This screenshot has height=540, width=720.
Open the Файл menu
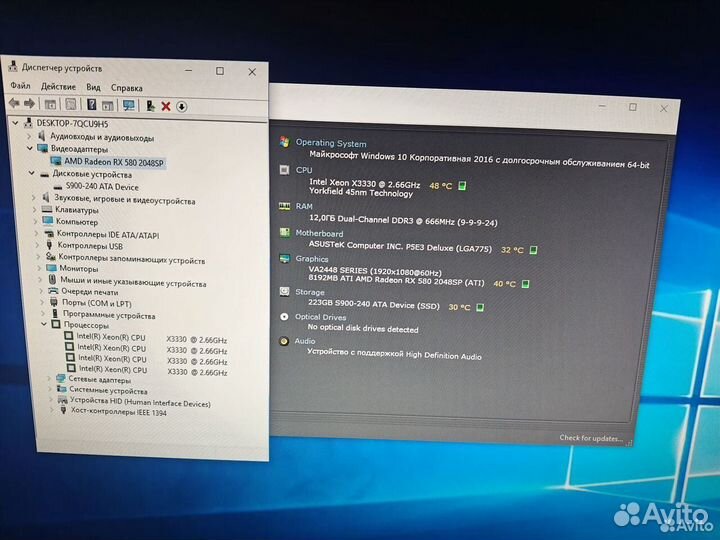[x=19, y=87]
